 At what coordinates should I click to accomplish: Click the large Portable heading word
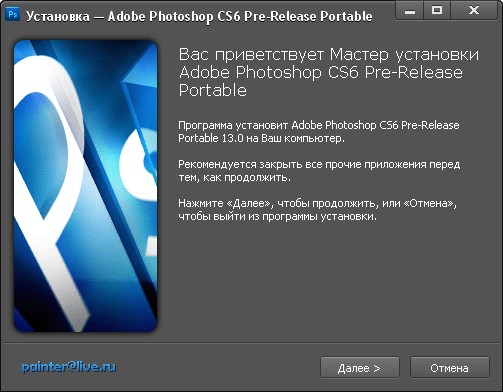[213, 90]
